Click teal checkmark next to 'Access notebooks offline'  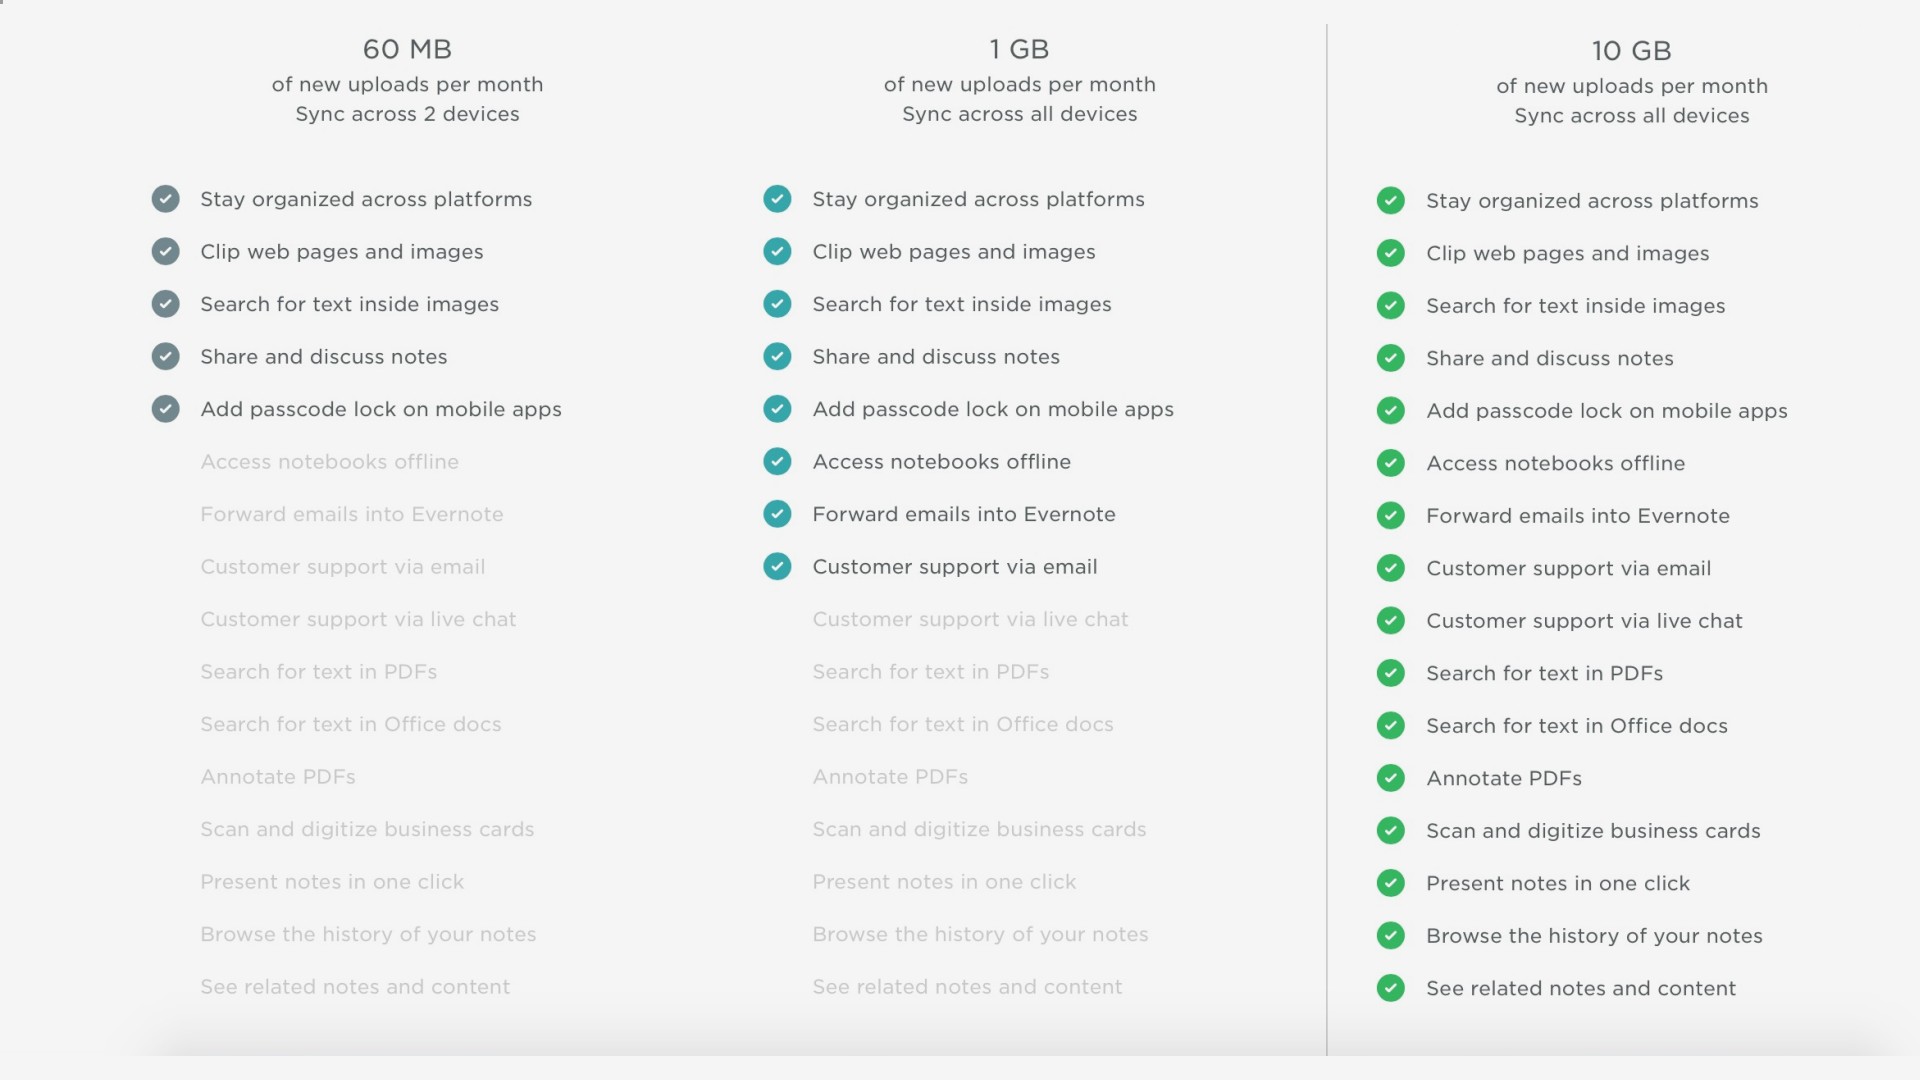pyautogui.click(x=777, y=461)
